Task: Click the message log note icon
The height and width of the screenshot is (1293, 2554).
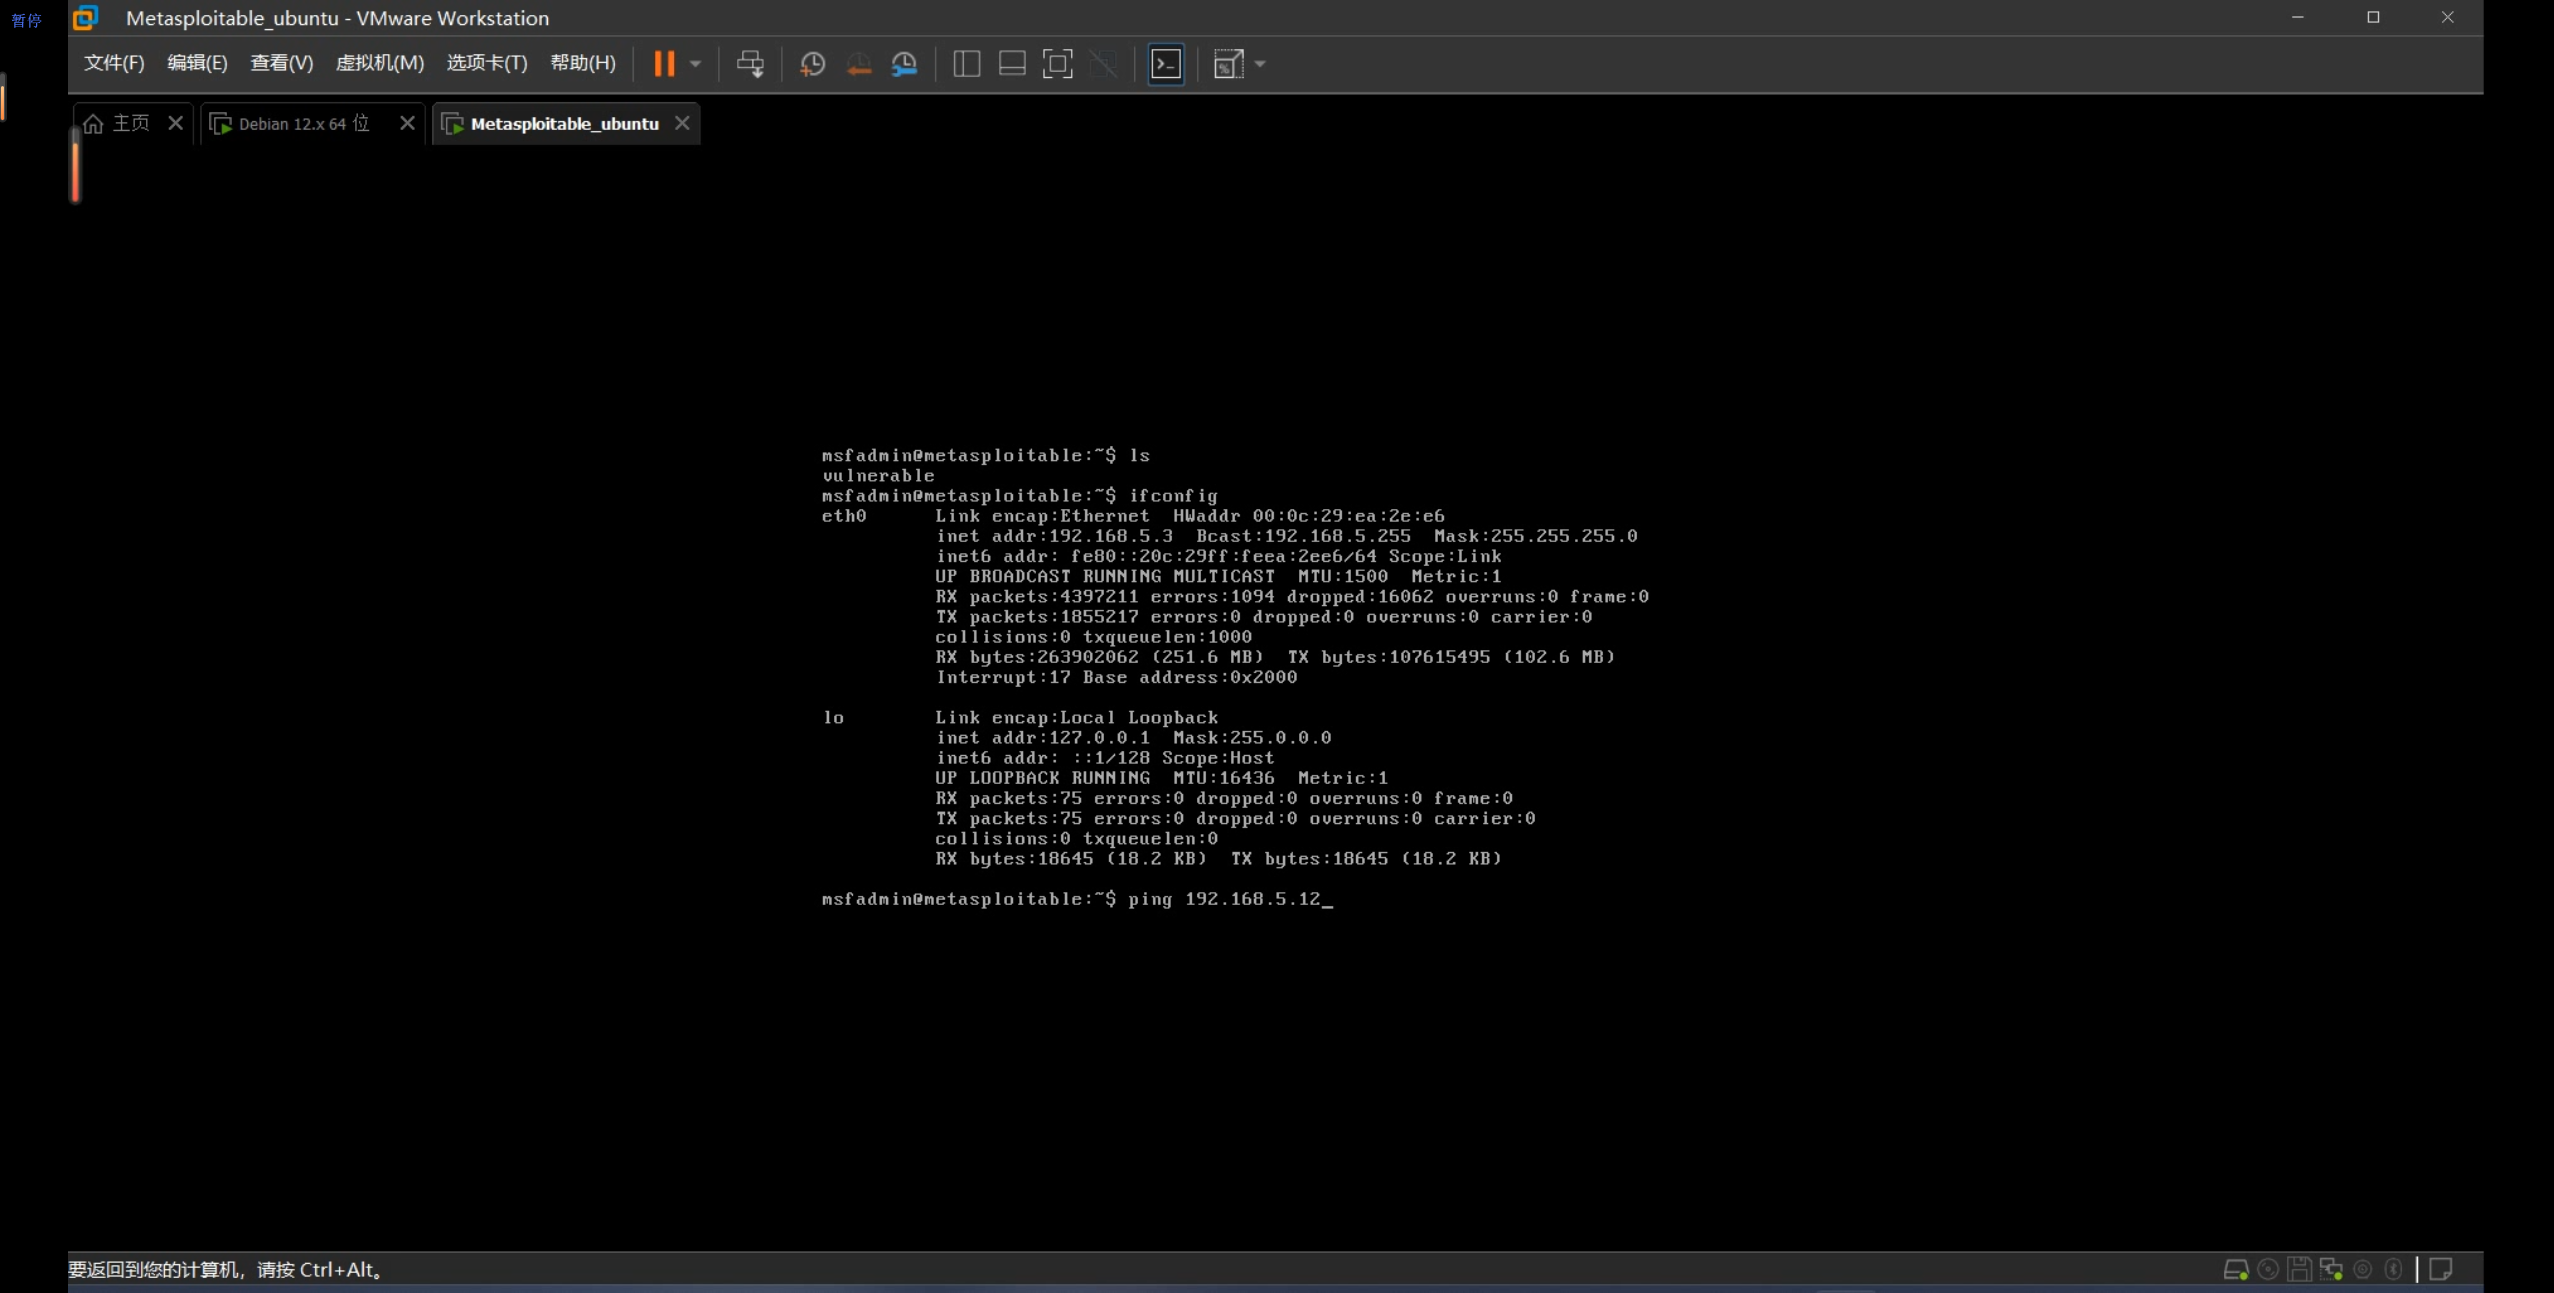Action: click(x=2440, y=1269)
